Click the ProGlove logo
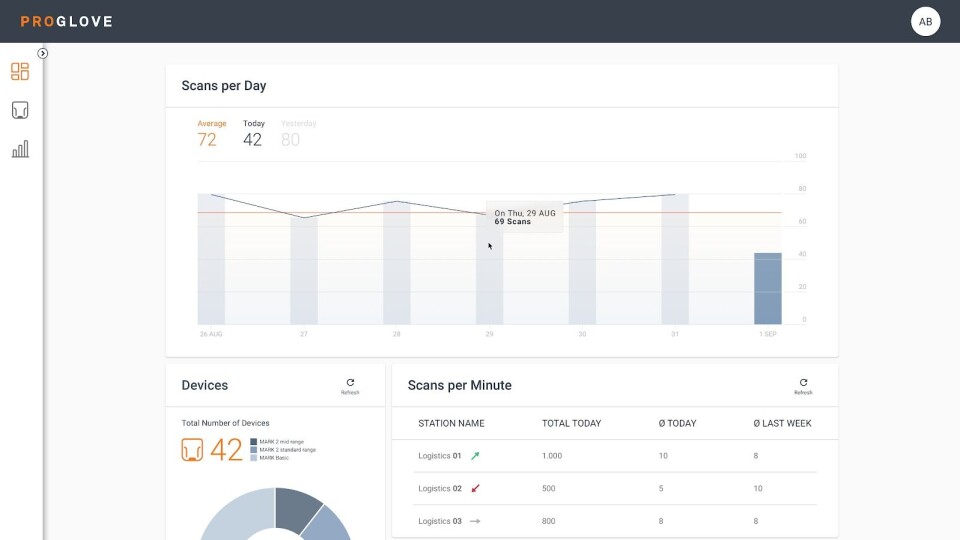This screenshot has height=540, width=960. point(66,21)
